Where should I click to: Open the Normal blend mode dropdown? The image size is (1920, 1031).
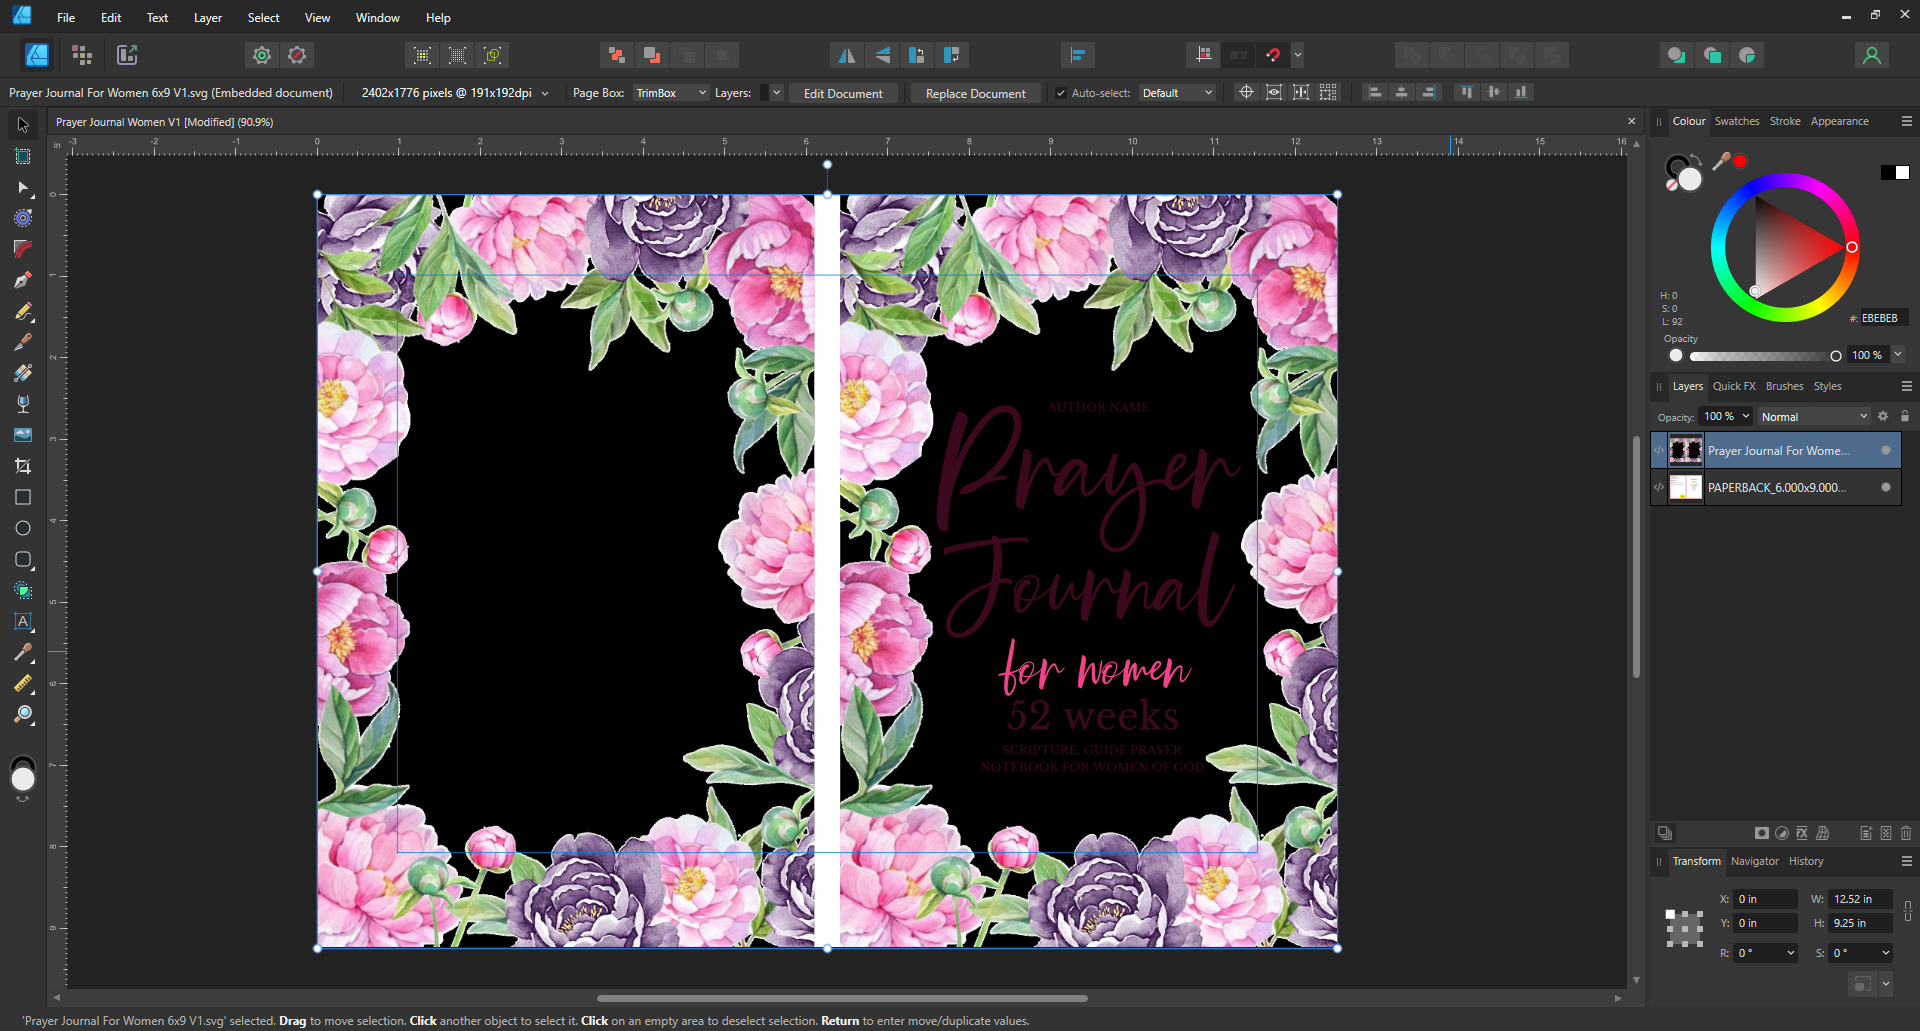pyautogui.click(x=1814, y=416)
